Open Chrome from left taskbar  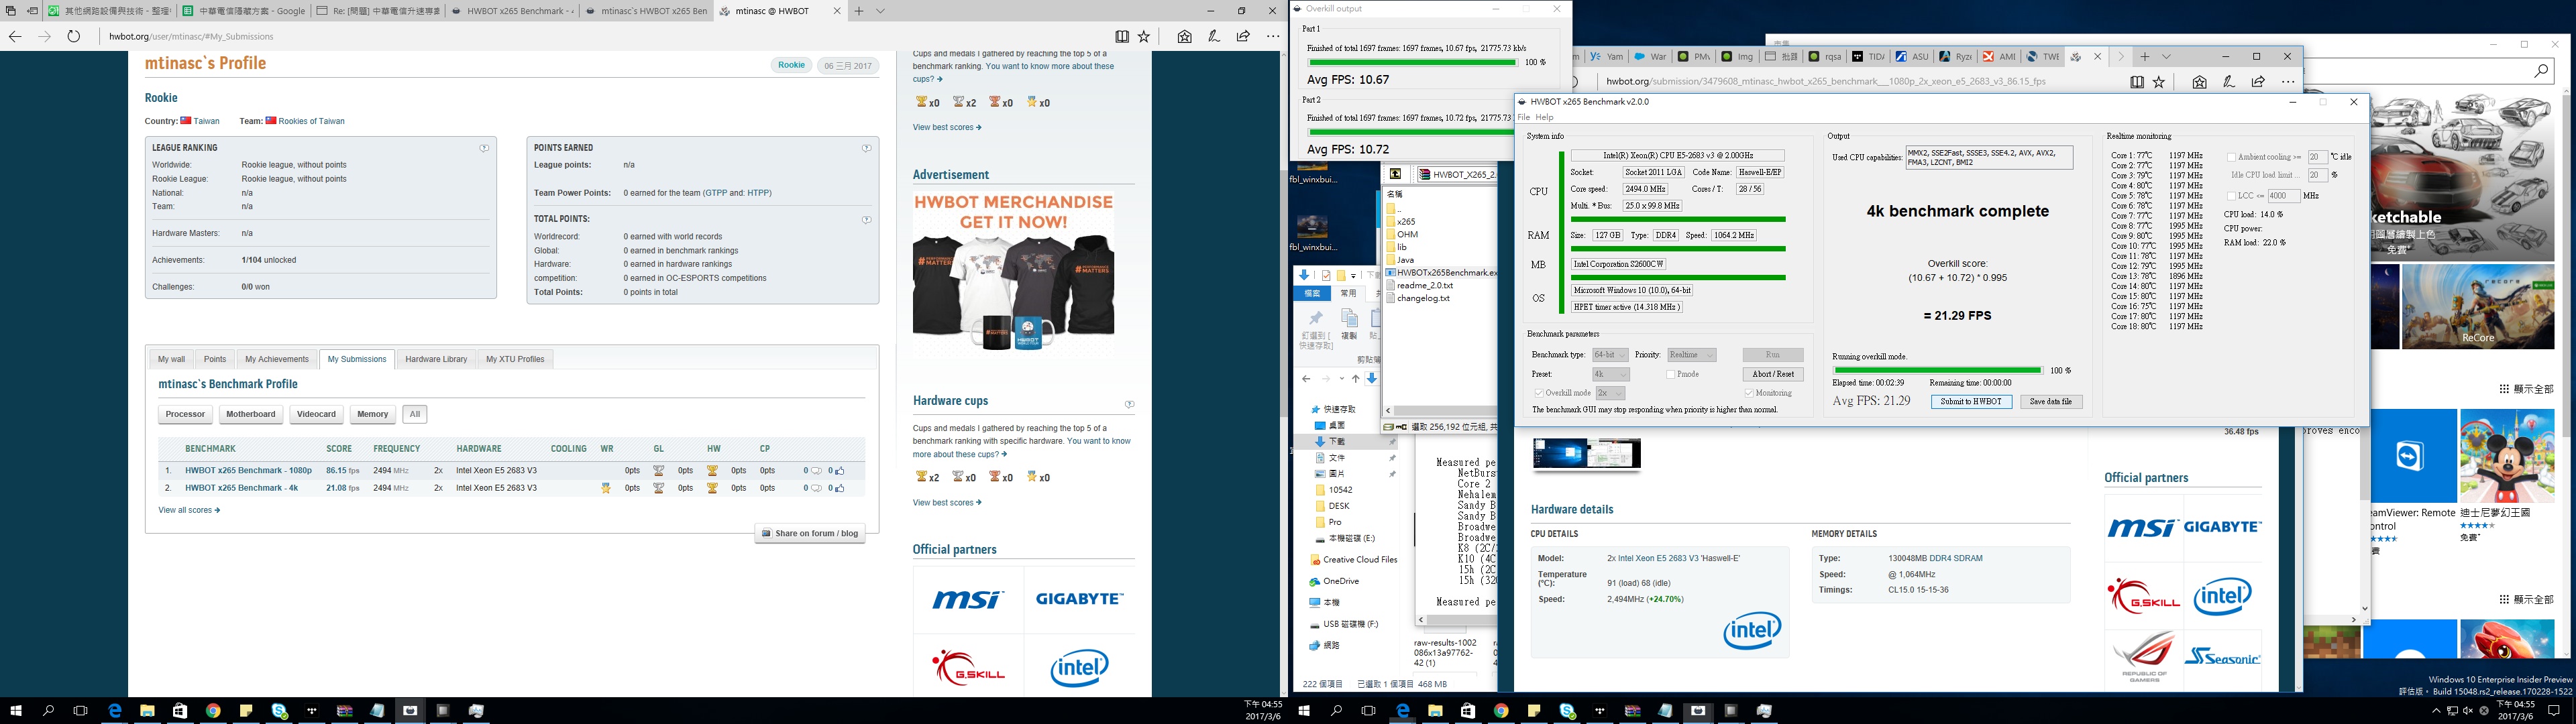point(213,711)
